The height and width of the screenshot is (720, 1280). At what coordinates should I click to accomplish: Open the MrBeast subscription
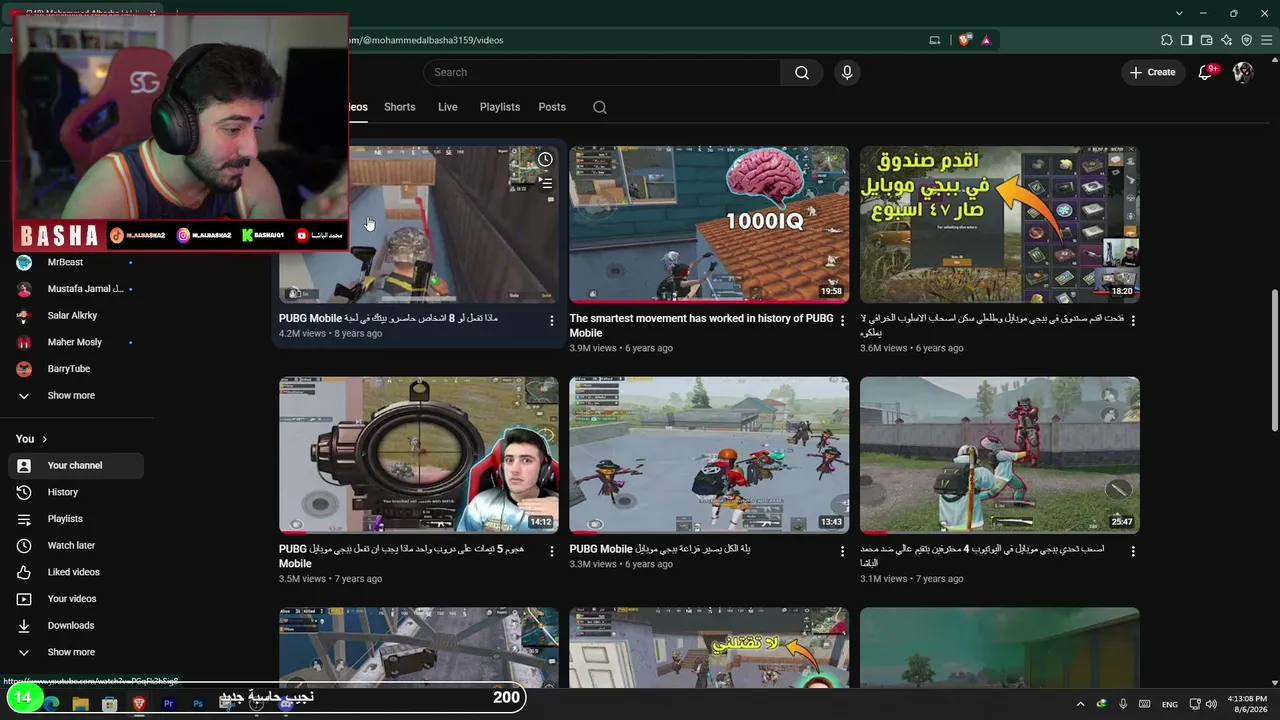(76, 262)
